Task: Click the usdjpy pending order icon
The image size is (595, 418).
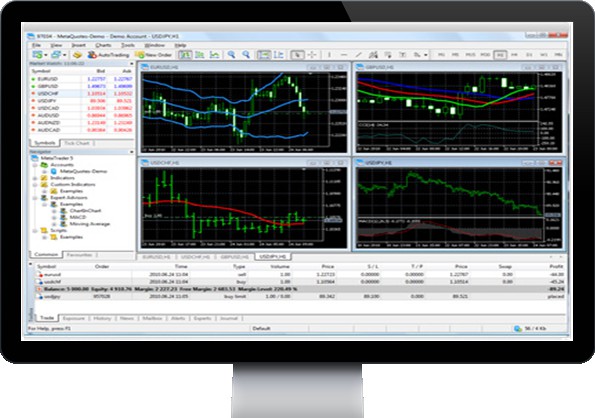Action: pyautogui.click(x=39, y=296)
